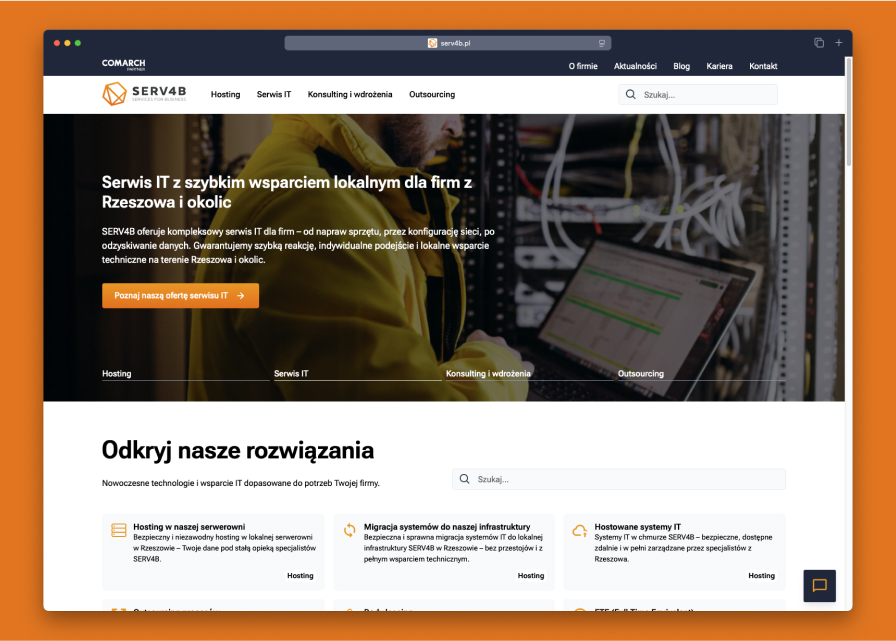
Task: Select the Konsulting i wdrożenia hero tab
Action: pos(489,373)
